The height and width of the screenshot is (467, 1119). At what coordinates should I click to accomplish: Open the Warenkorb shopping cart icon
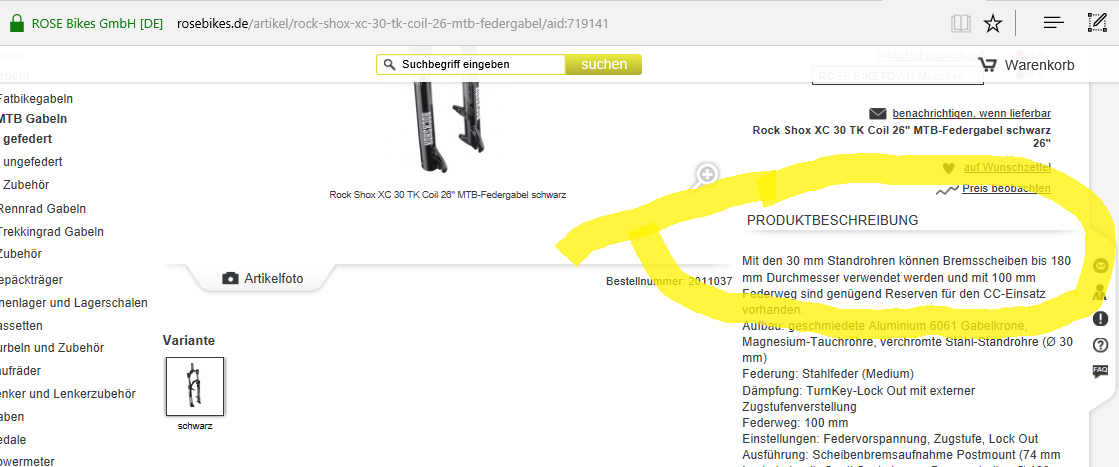pyautogui.click(x=988, y=65)
